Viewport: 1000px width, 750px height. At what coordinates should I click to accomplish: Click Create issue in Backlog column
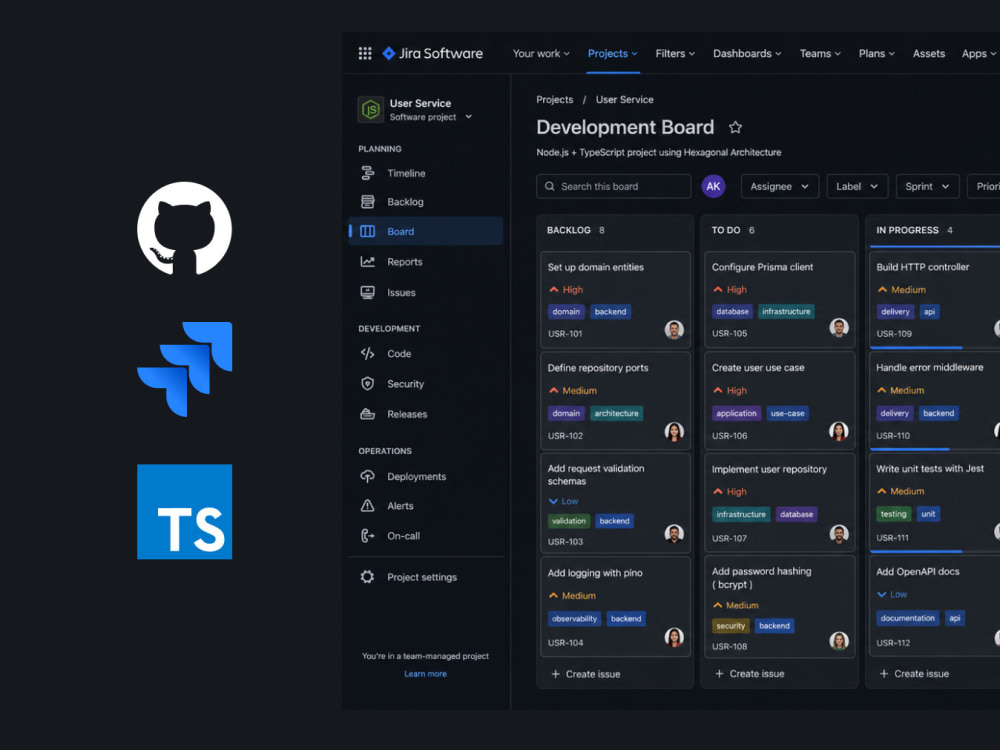(x=585, y=674)
